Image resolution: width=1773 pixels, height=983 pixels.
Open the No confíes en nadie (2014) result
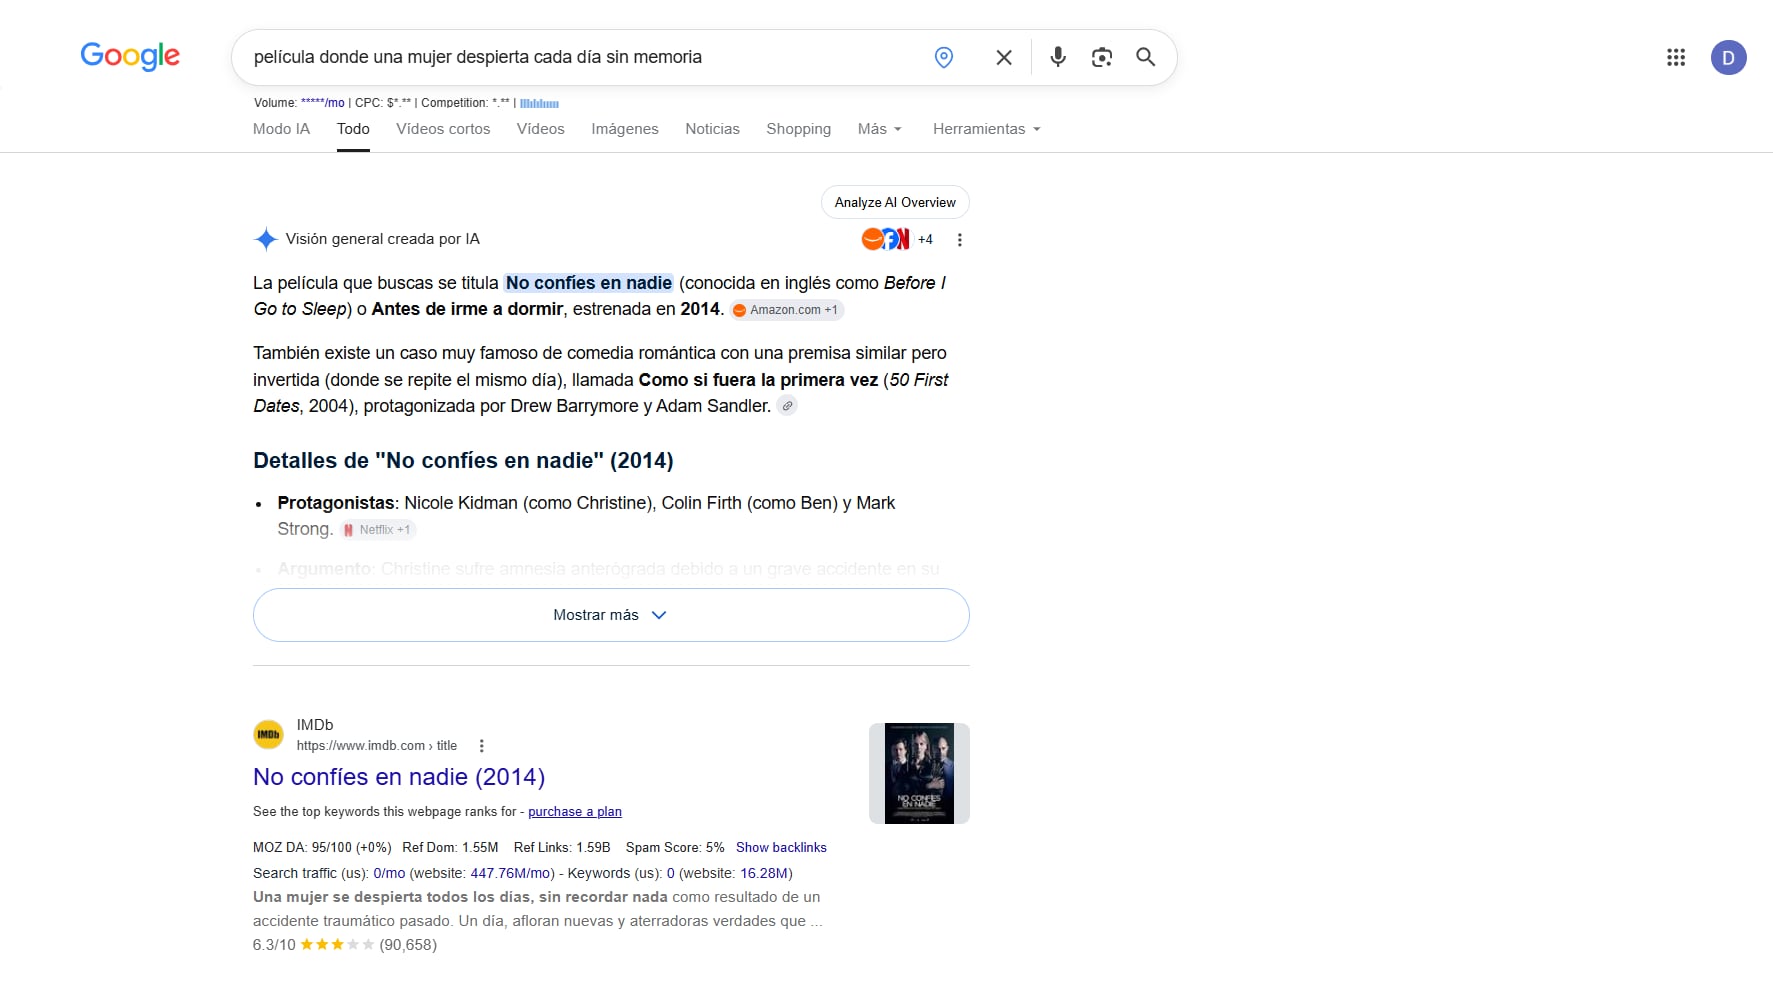(x=399, y=777)
